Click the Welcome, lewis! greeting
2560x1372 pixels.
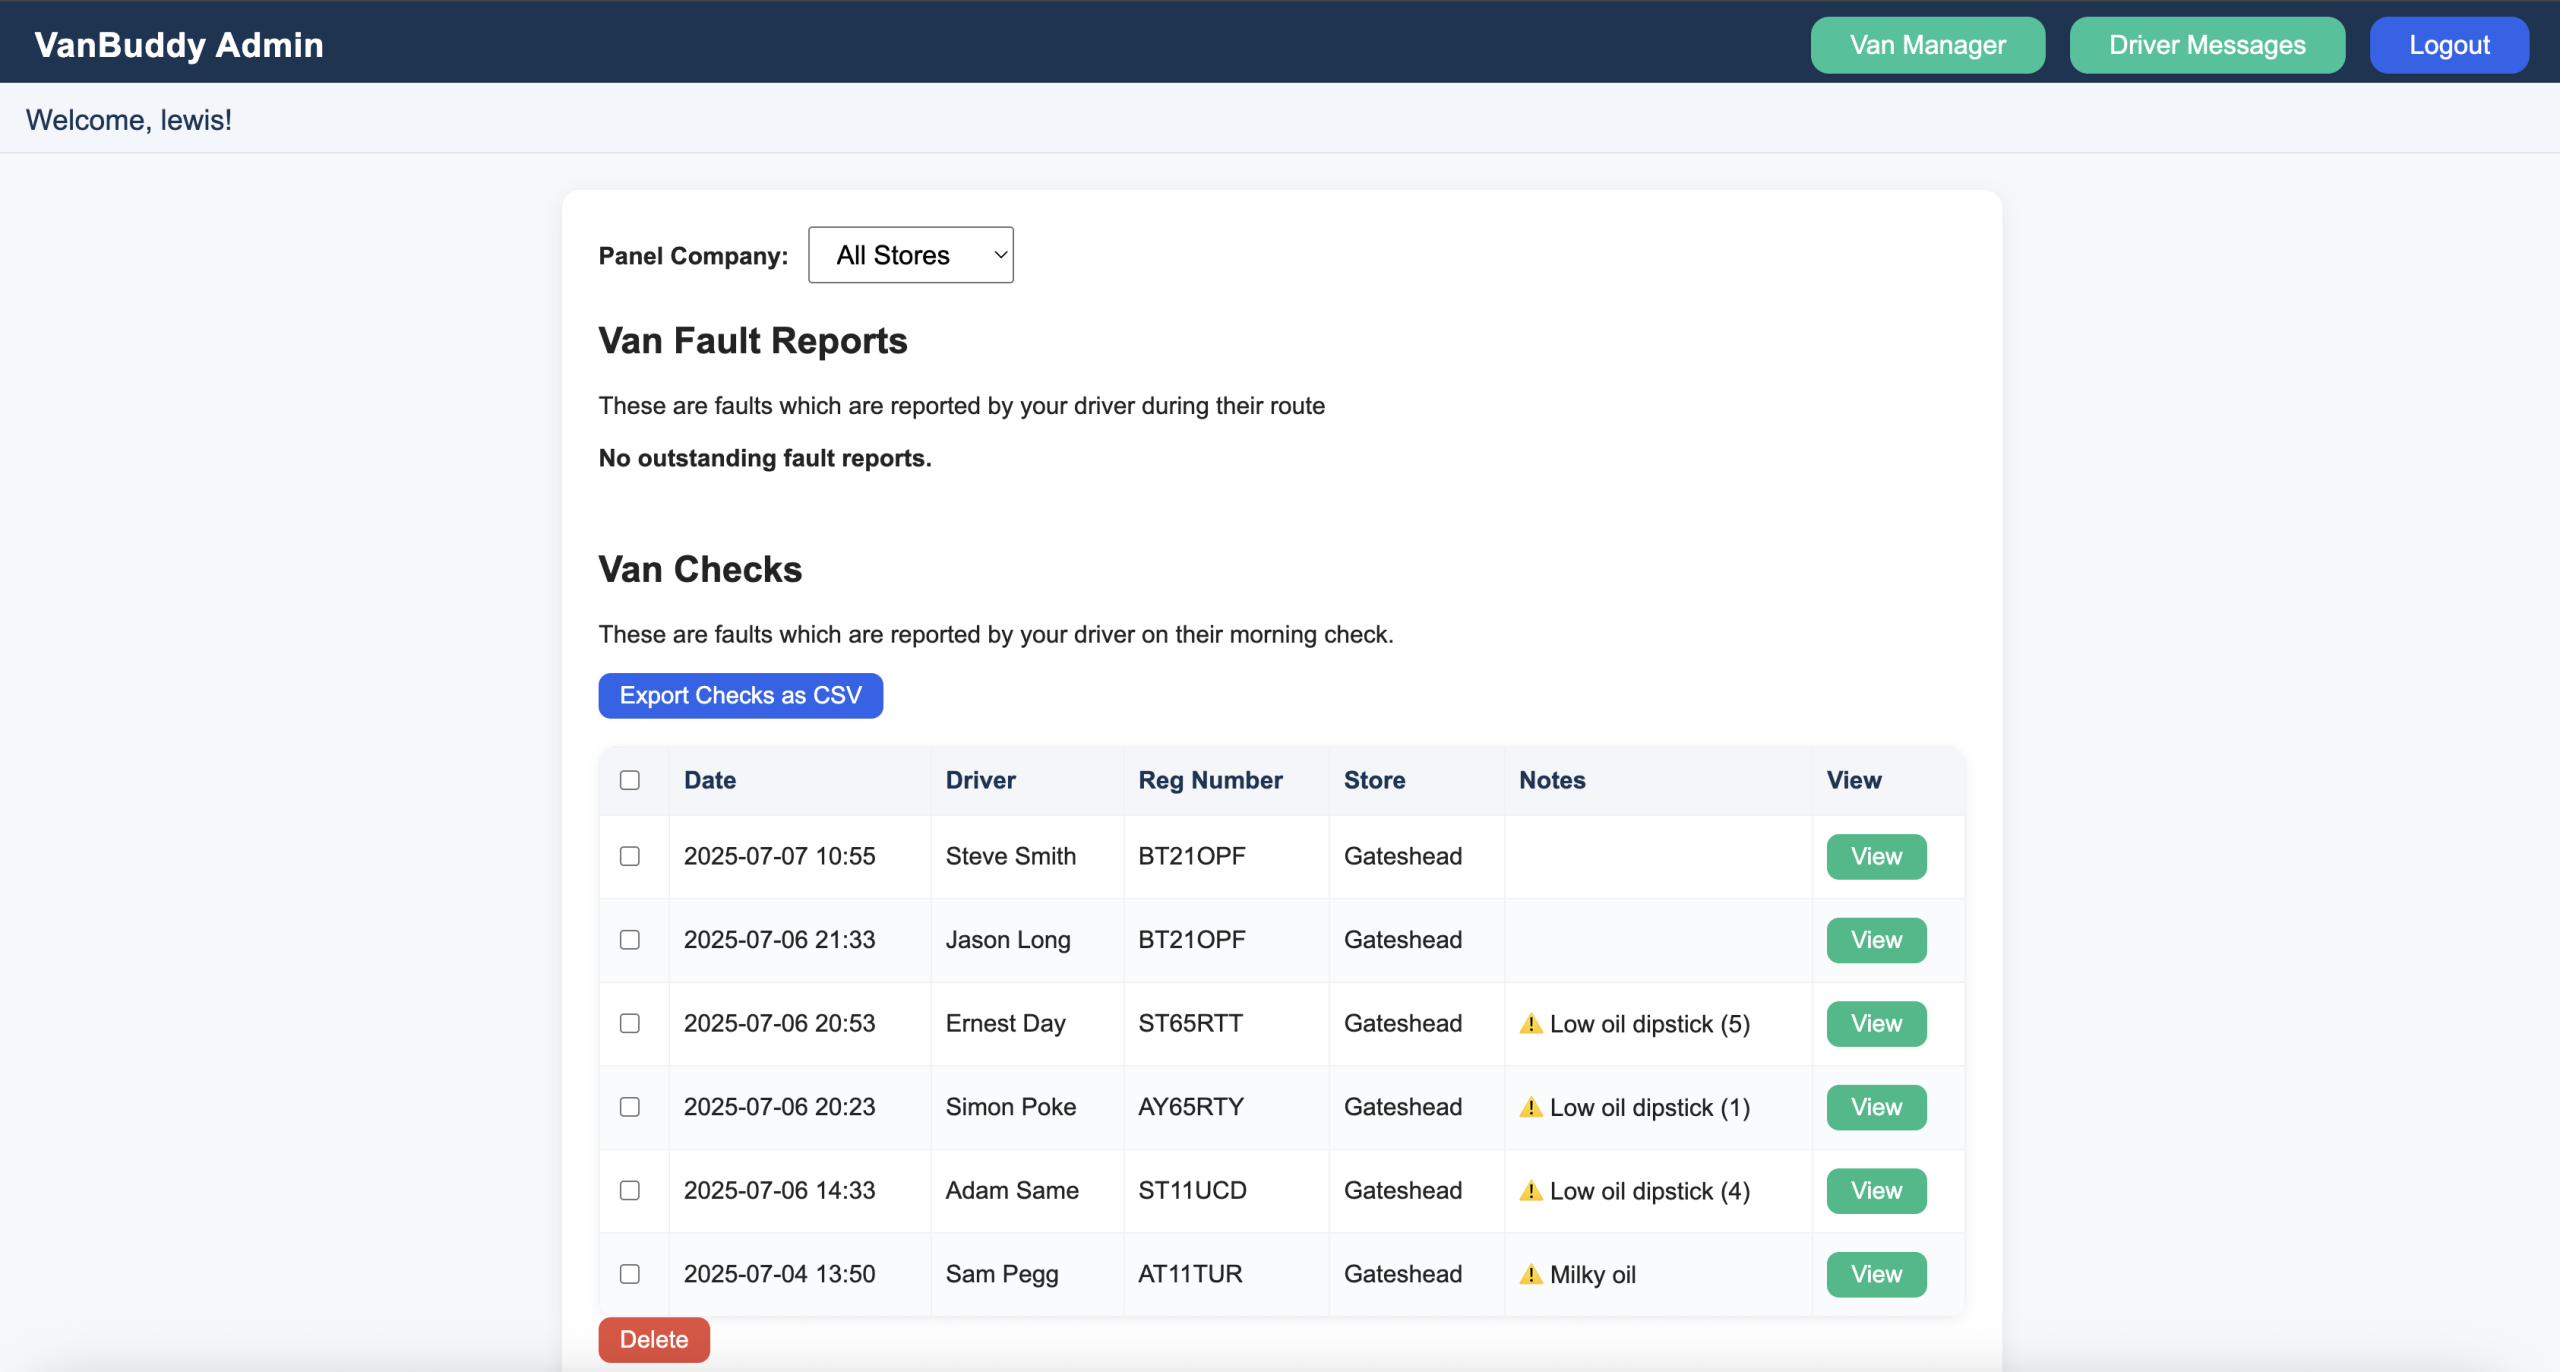(x=128, y=120)
